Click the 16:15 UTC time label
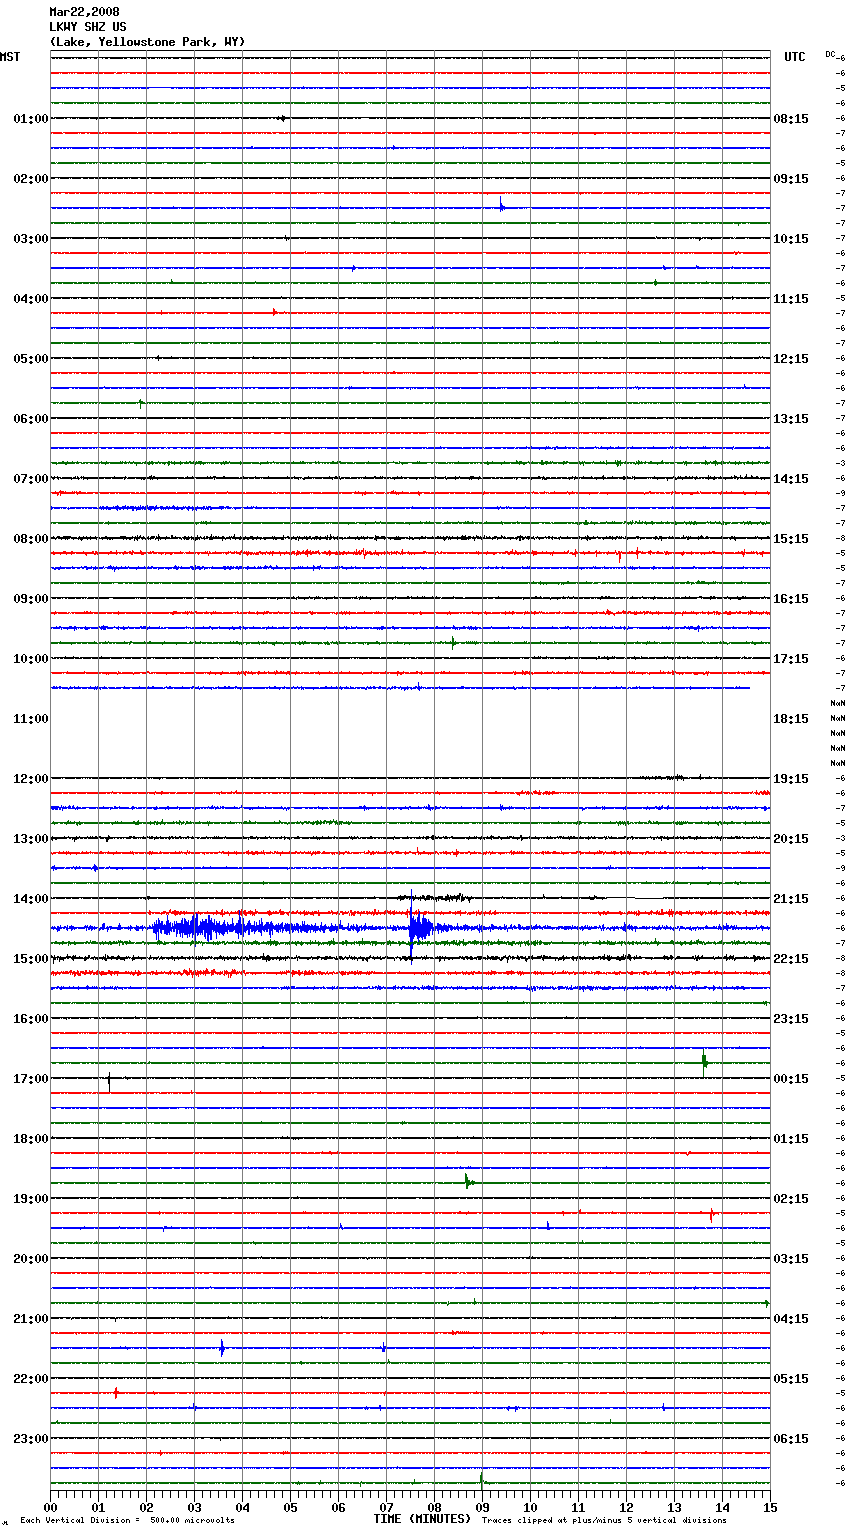 tap(791, 599)
